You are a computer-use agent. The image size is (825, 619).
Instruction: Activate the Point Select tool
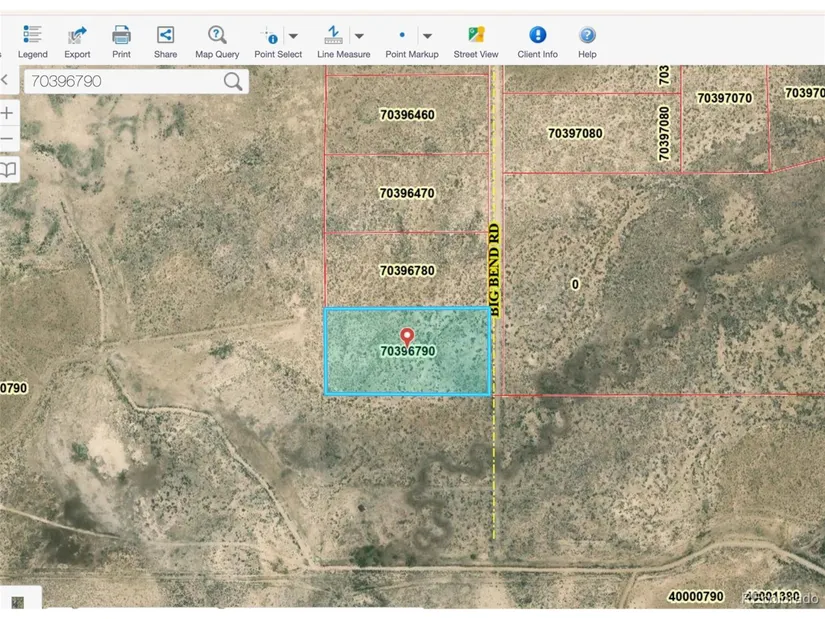(x=270, y=36)
